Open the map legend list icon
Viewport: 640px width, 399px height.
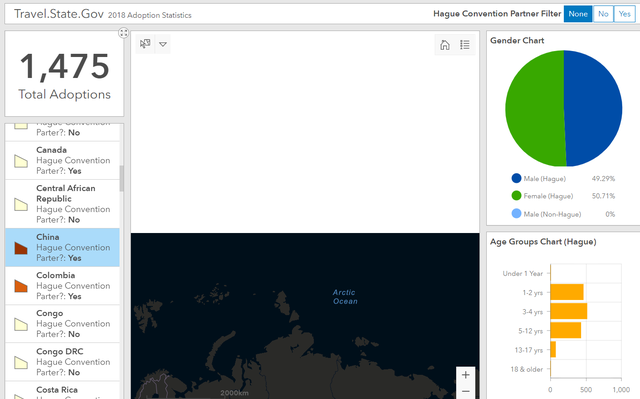pos(465,44)
